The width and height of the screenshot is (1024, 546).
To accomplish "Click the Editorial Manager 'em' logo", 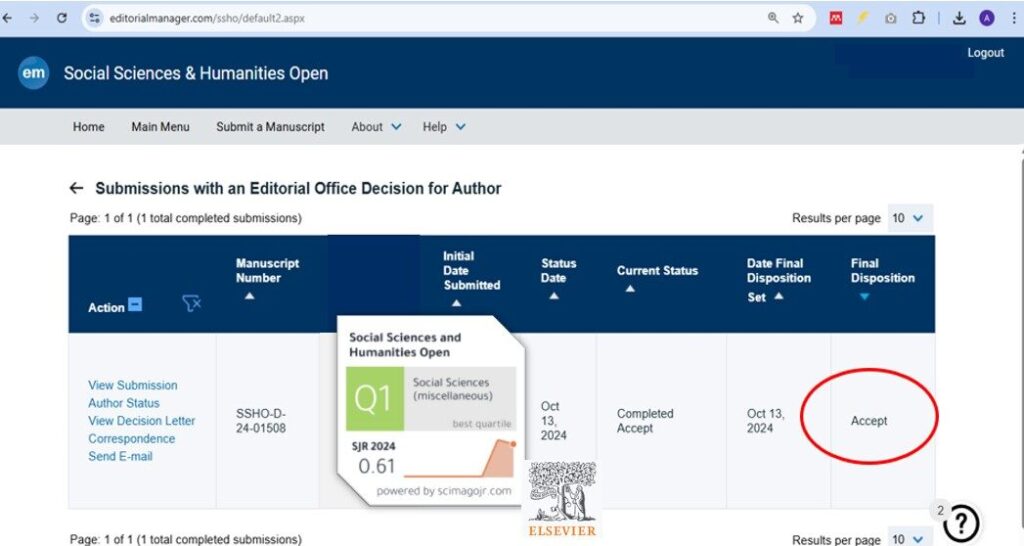I will coord(33,73).
